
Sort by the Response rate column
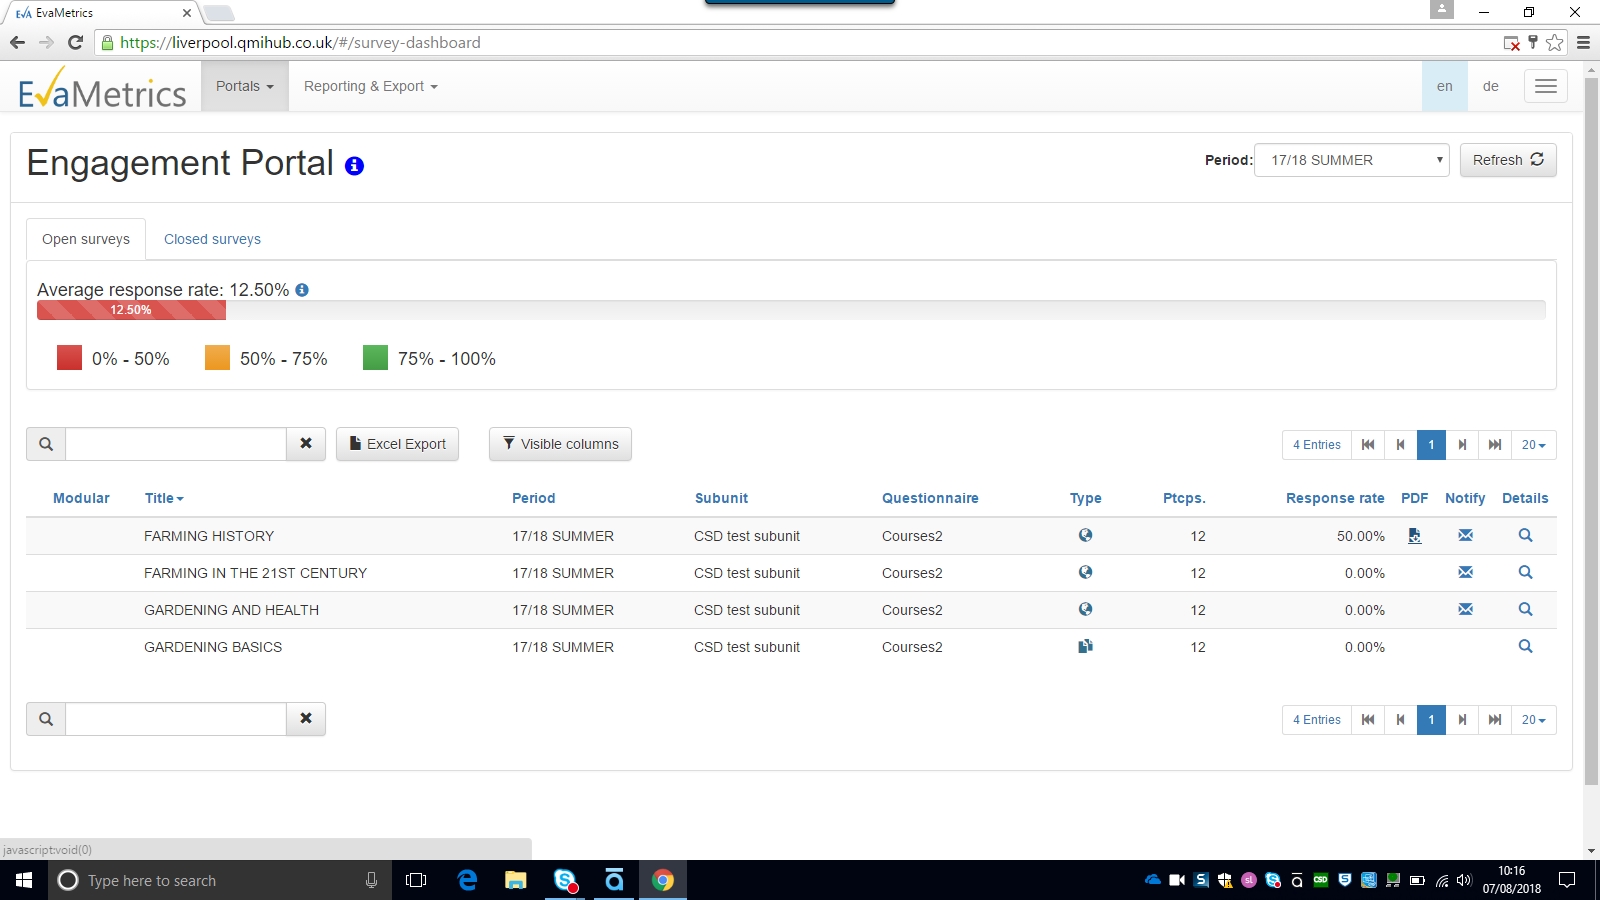coord(1335,498)
